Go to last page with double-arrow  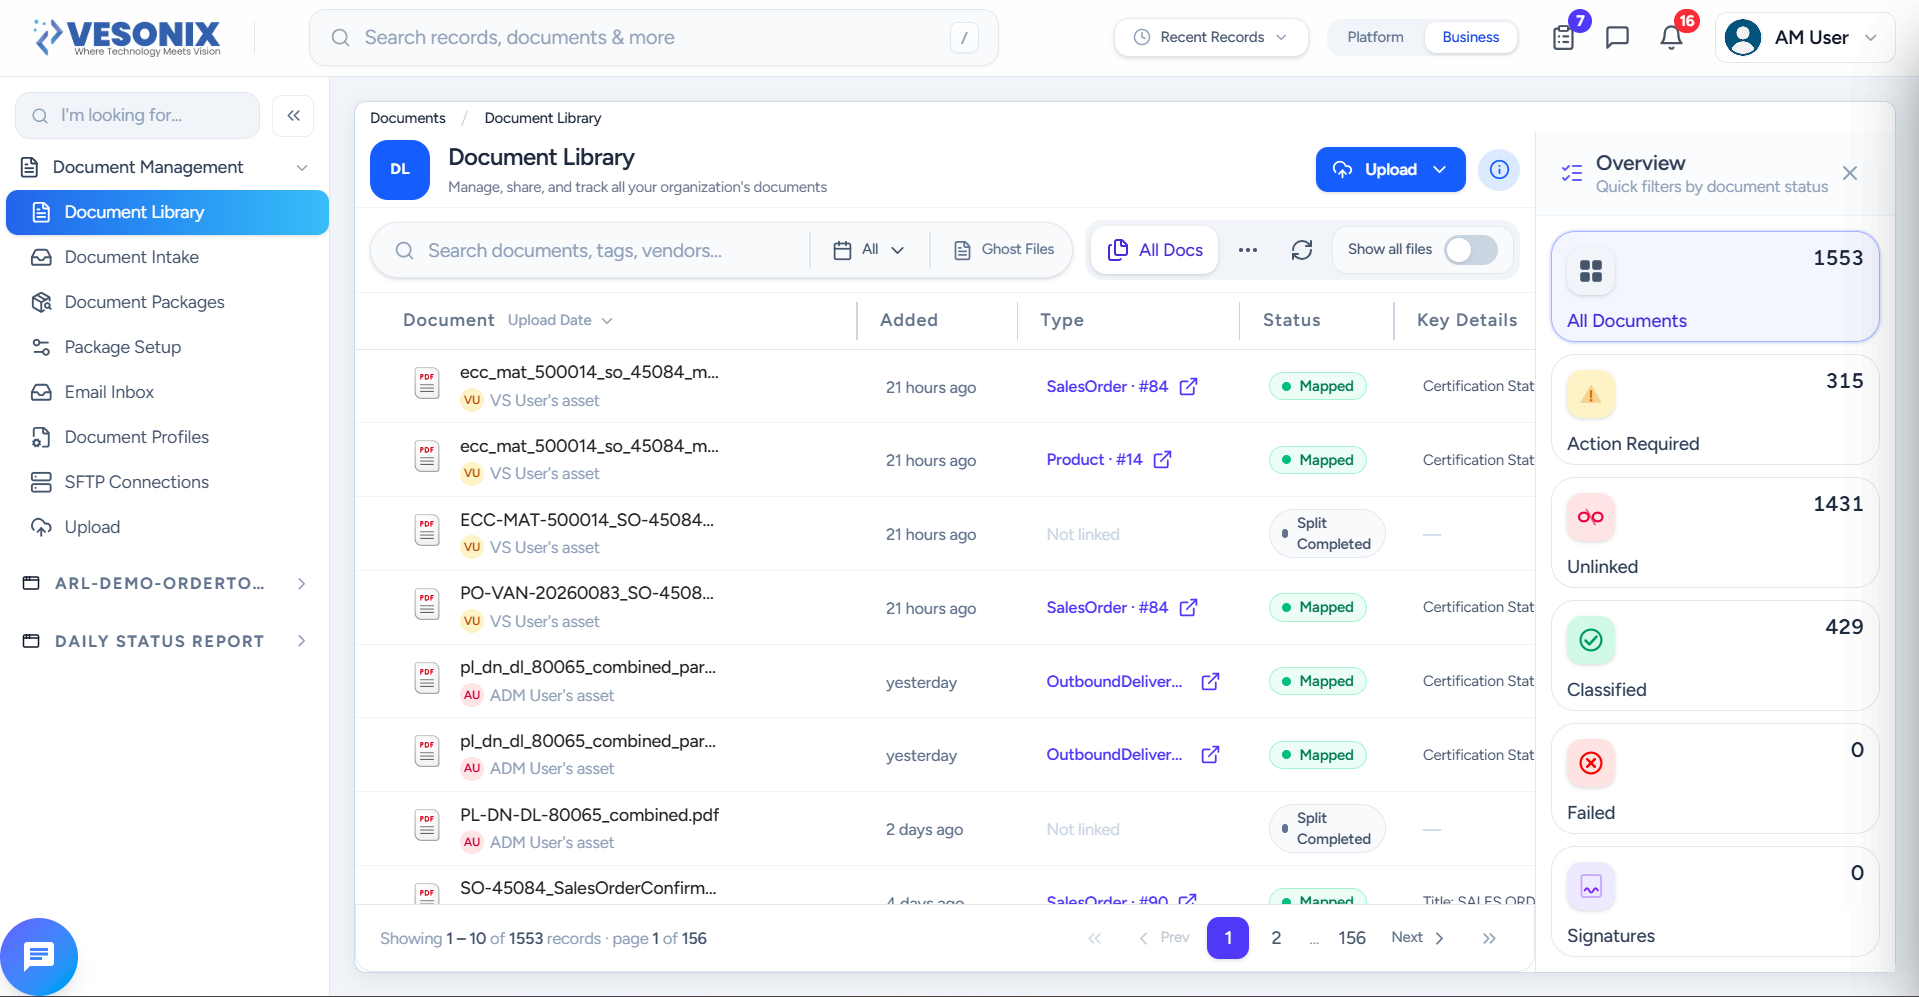(1489, 938)
